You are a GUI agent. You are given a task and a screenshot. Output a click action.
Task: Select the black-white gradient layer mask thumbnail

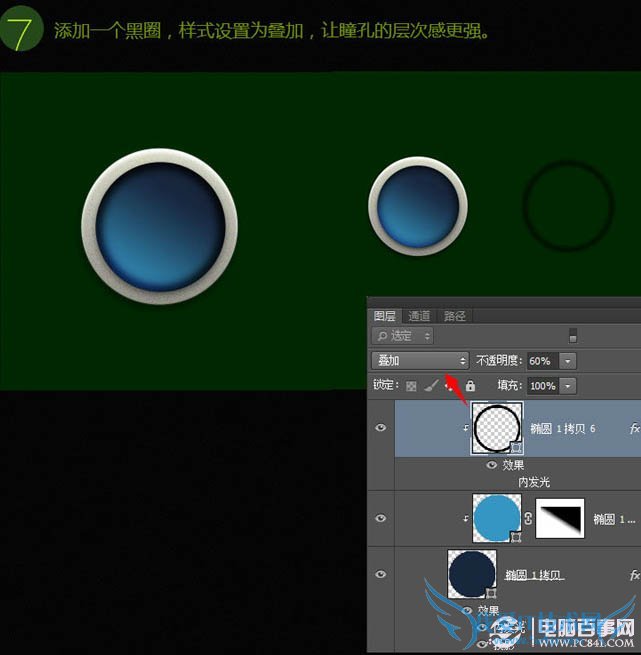click(560, 519)
